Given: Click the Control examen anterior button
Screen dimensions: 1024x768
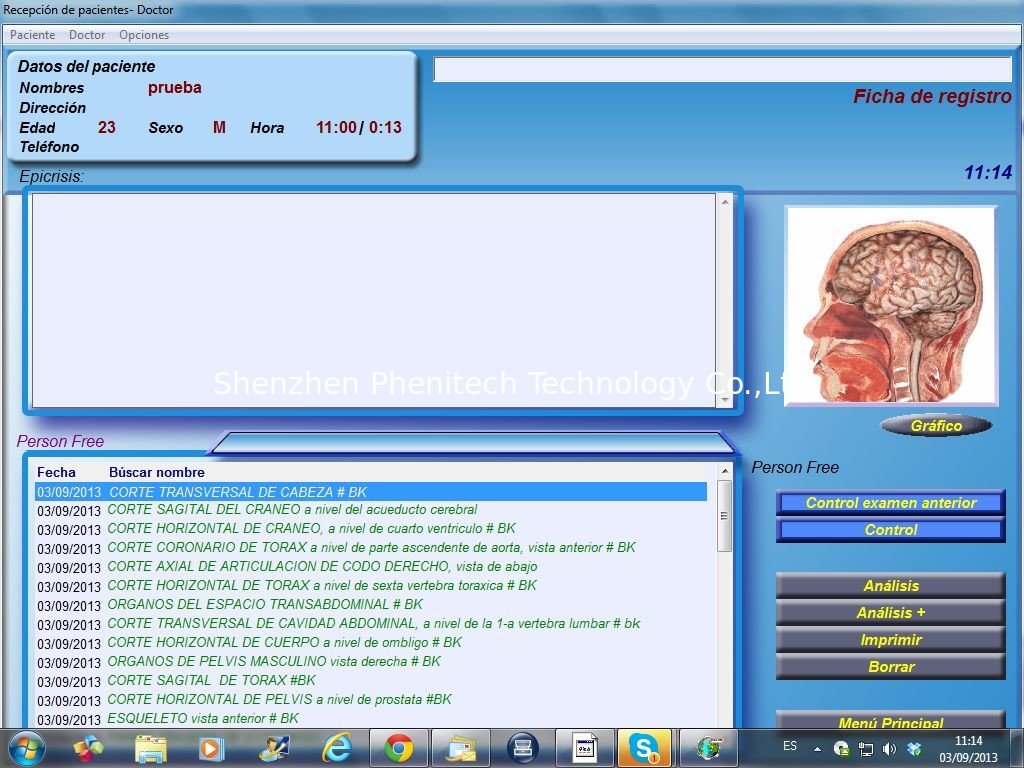Looking at the screenshot, I should (x=891, y=503).
